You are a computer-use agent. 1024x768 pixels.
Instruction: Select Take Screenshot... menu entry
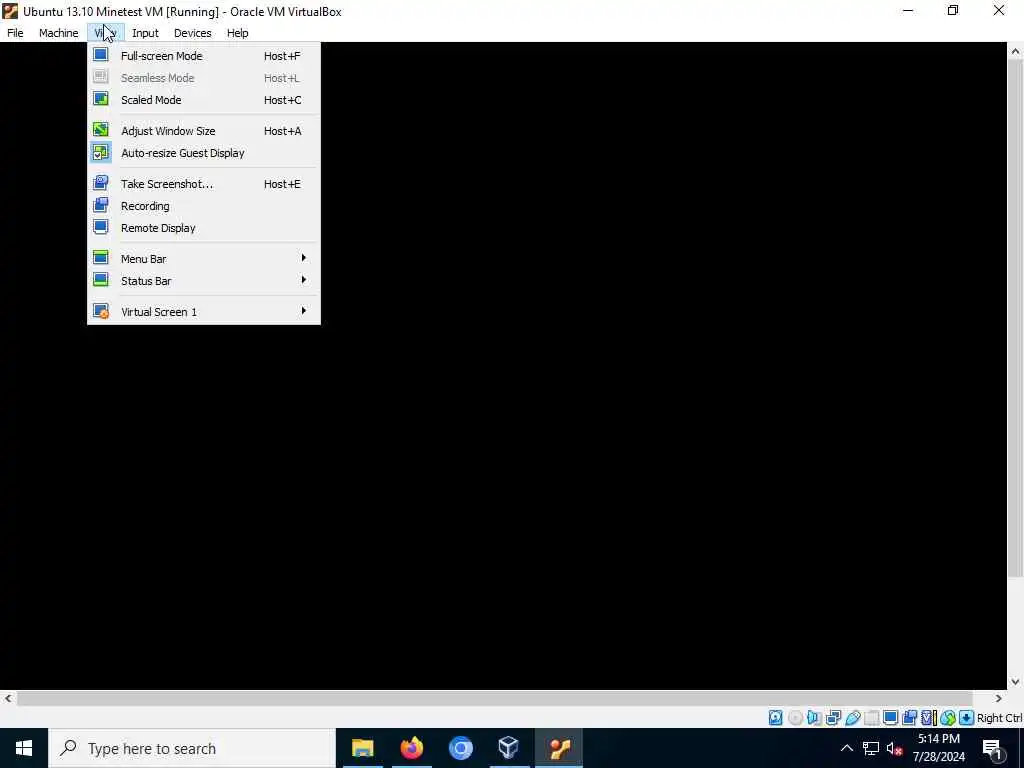tap(204, 184)
